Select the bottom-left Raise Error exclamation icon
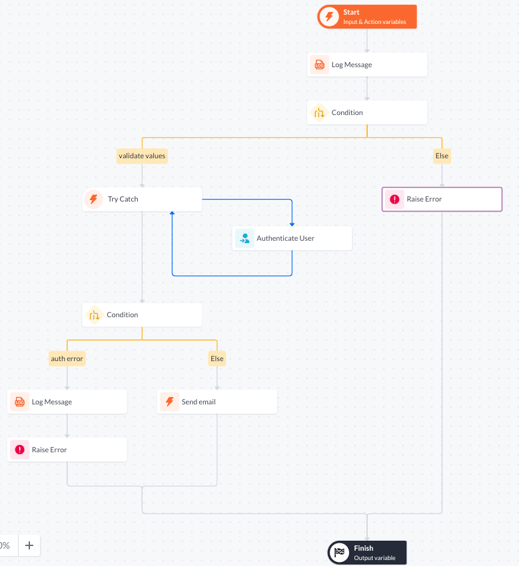 pos(19,450)
